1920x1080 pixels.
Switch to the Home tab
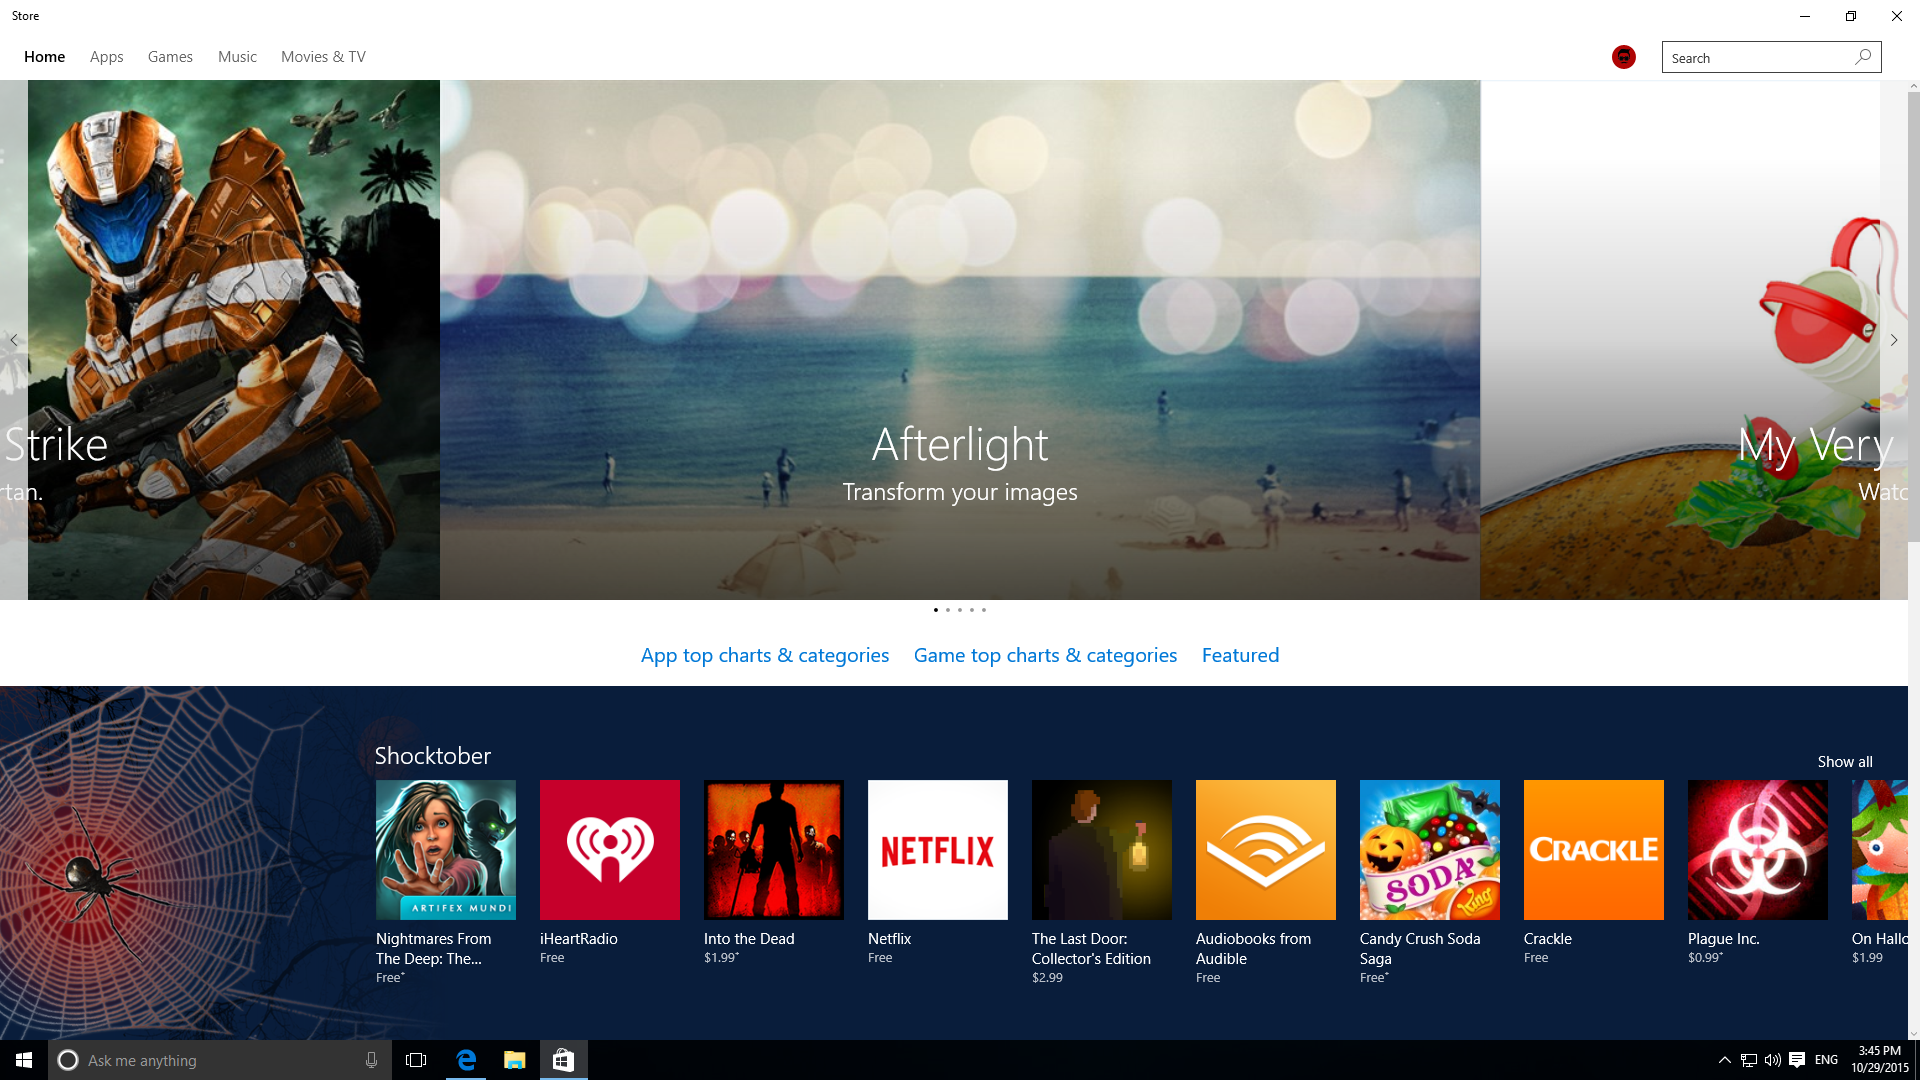point(44,57)
